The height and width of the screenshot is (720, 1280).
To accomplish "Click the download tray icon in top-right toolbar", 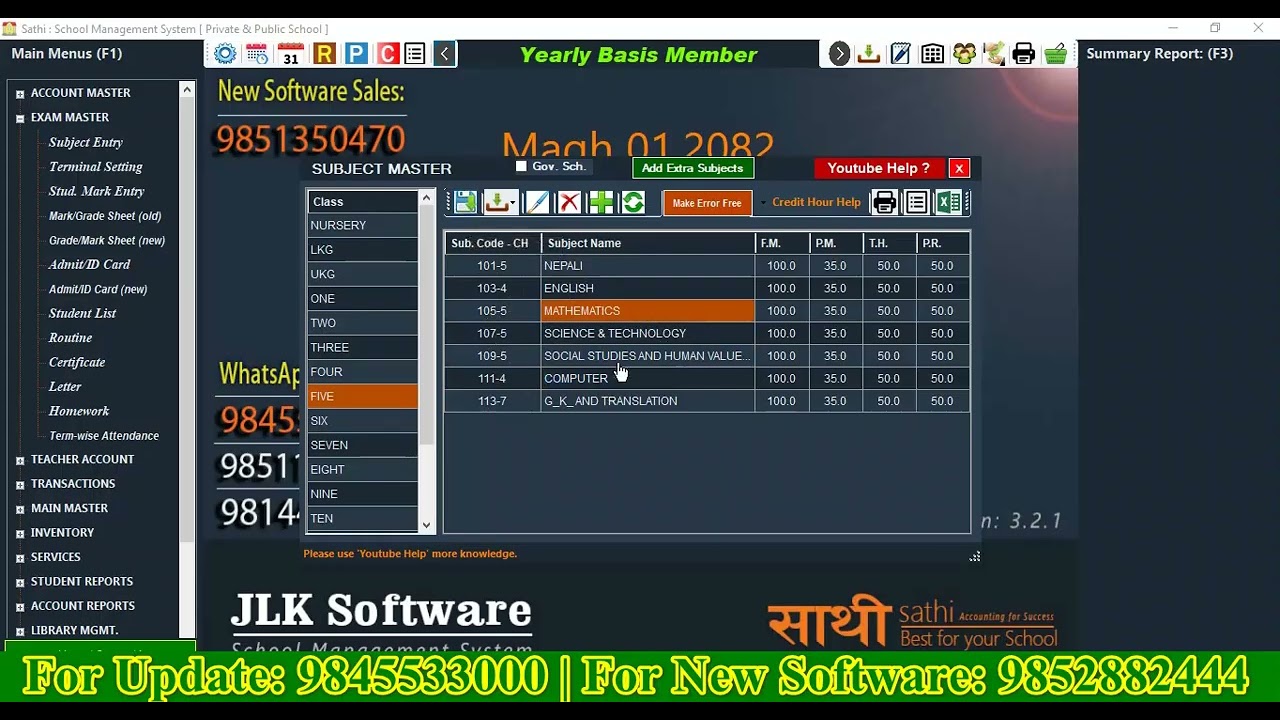I will (869, 54).
